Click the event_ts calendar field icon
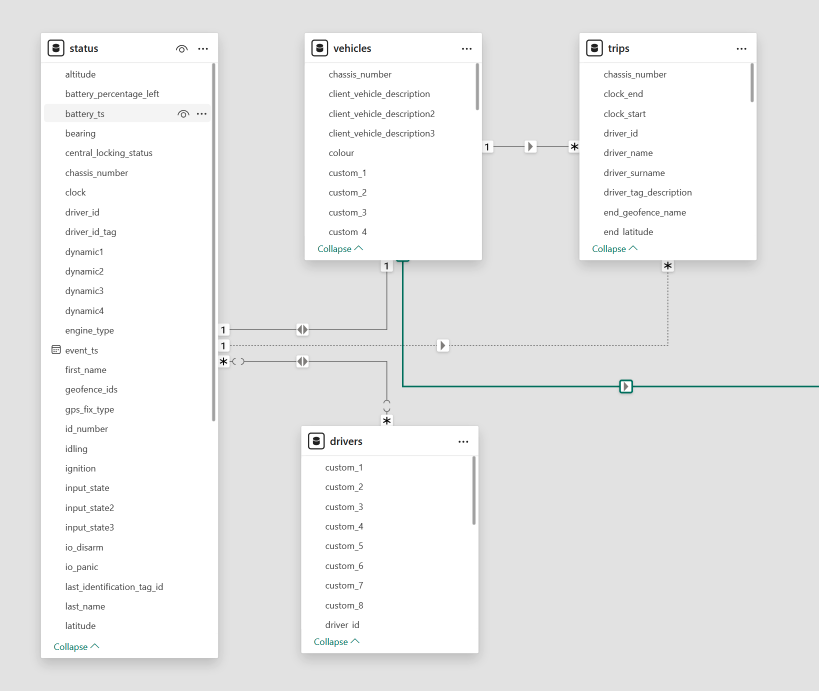This screenshot has height=691, width=819. (56, 350)
